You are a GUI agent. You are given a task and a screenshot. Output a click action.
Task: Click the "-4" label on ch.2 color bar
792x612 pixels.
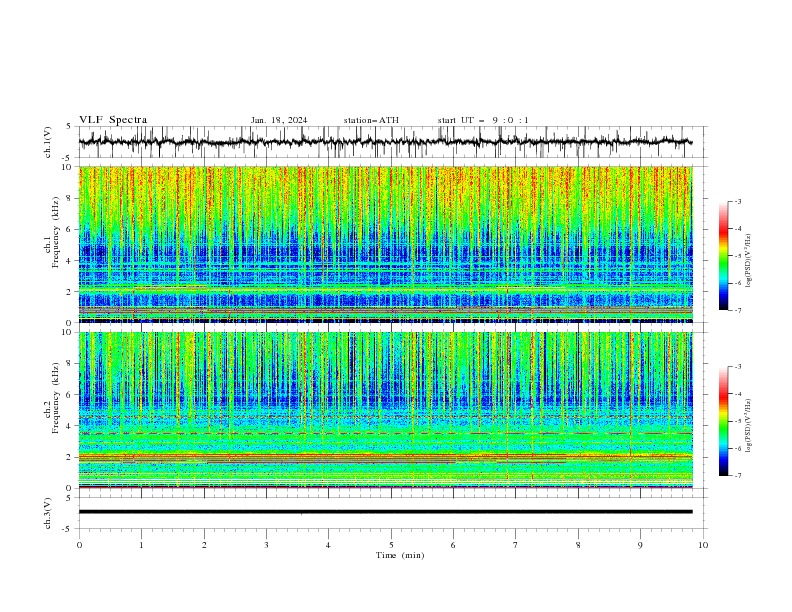pos(738,394)
